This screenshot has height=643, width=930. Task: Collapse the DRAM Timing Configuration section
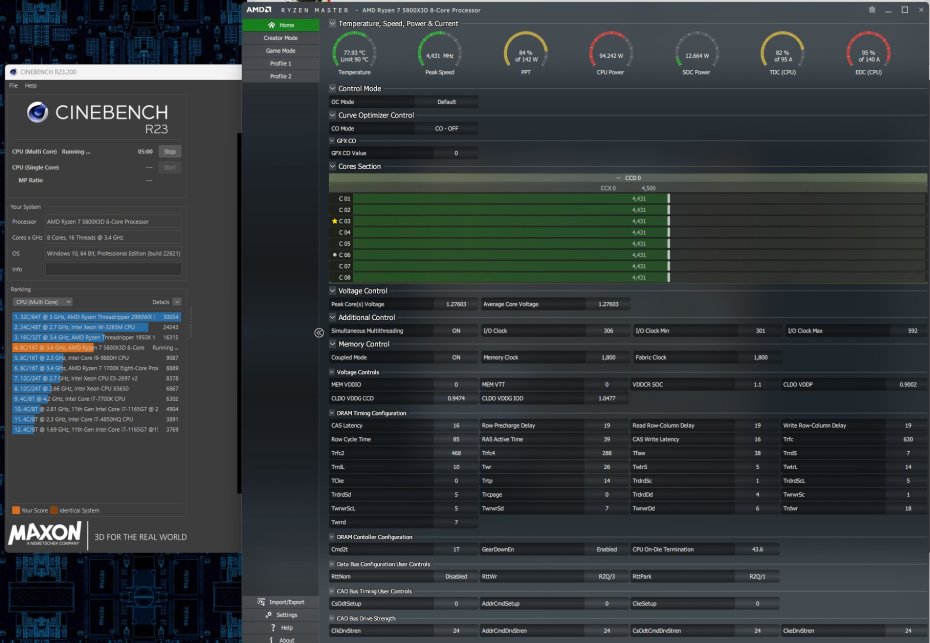tap(333, 413)
